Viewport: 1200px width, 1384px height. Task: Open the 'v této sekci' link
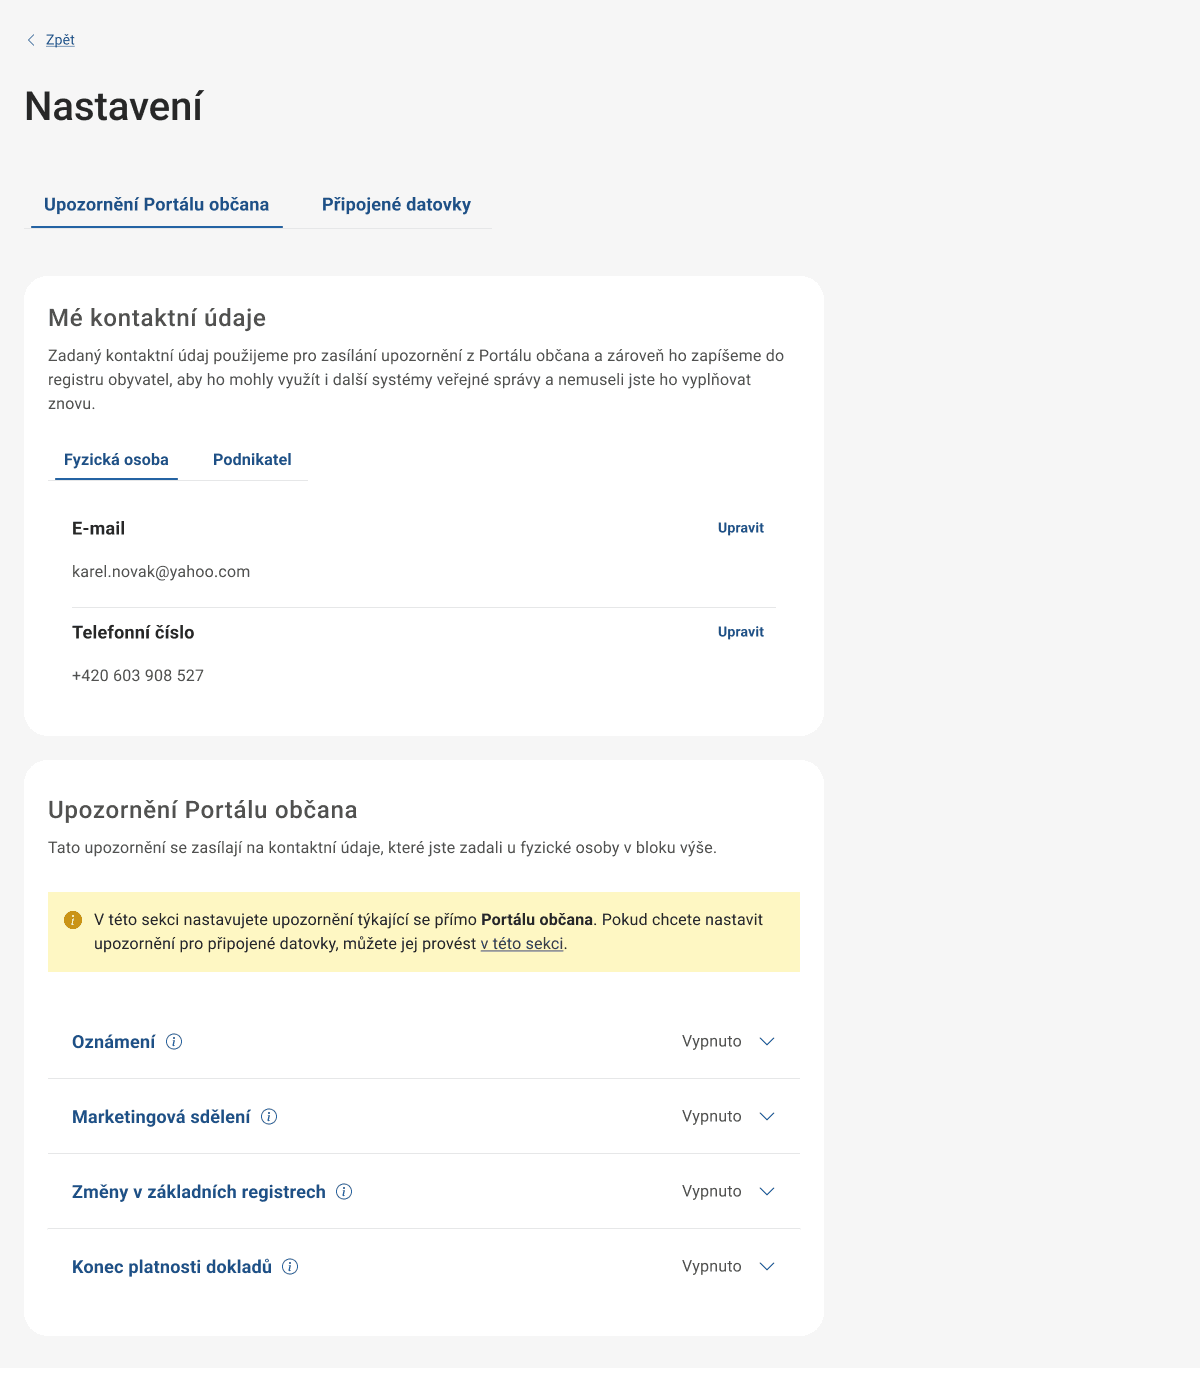click(x=521, y=943)
